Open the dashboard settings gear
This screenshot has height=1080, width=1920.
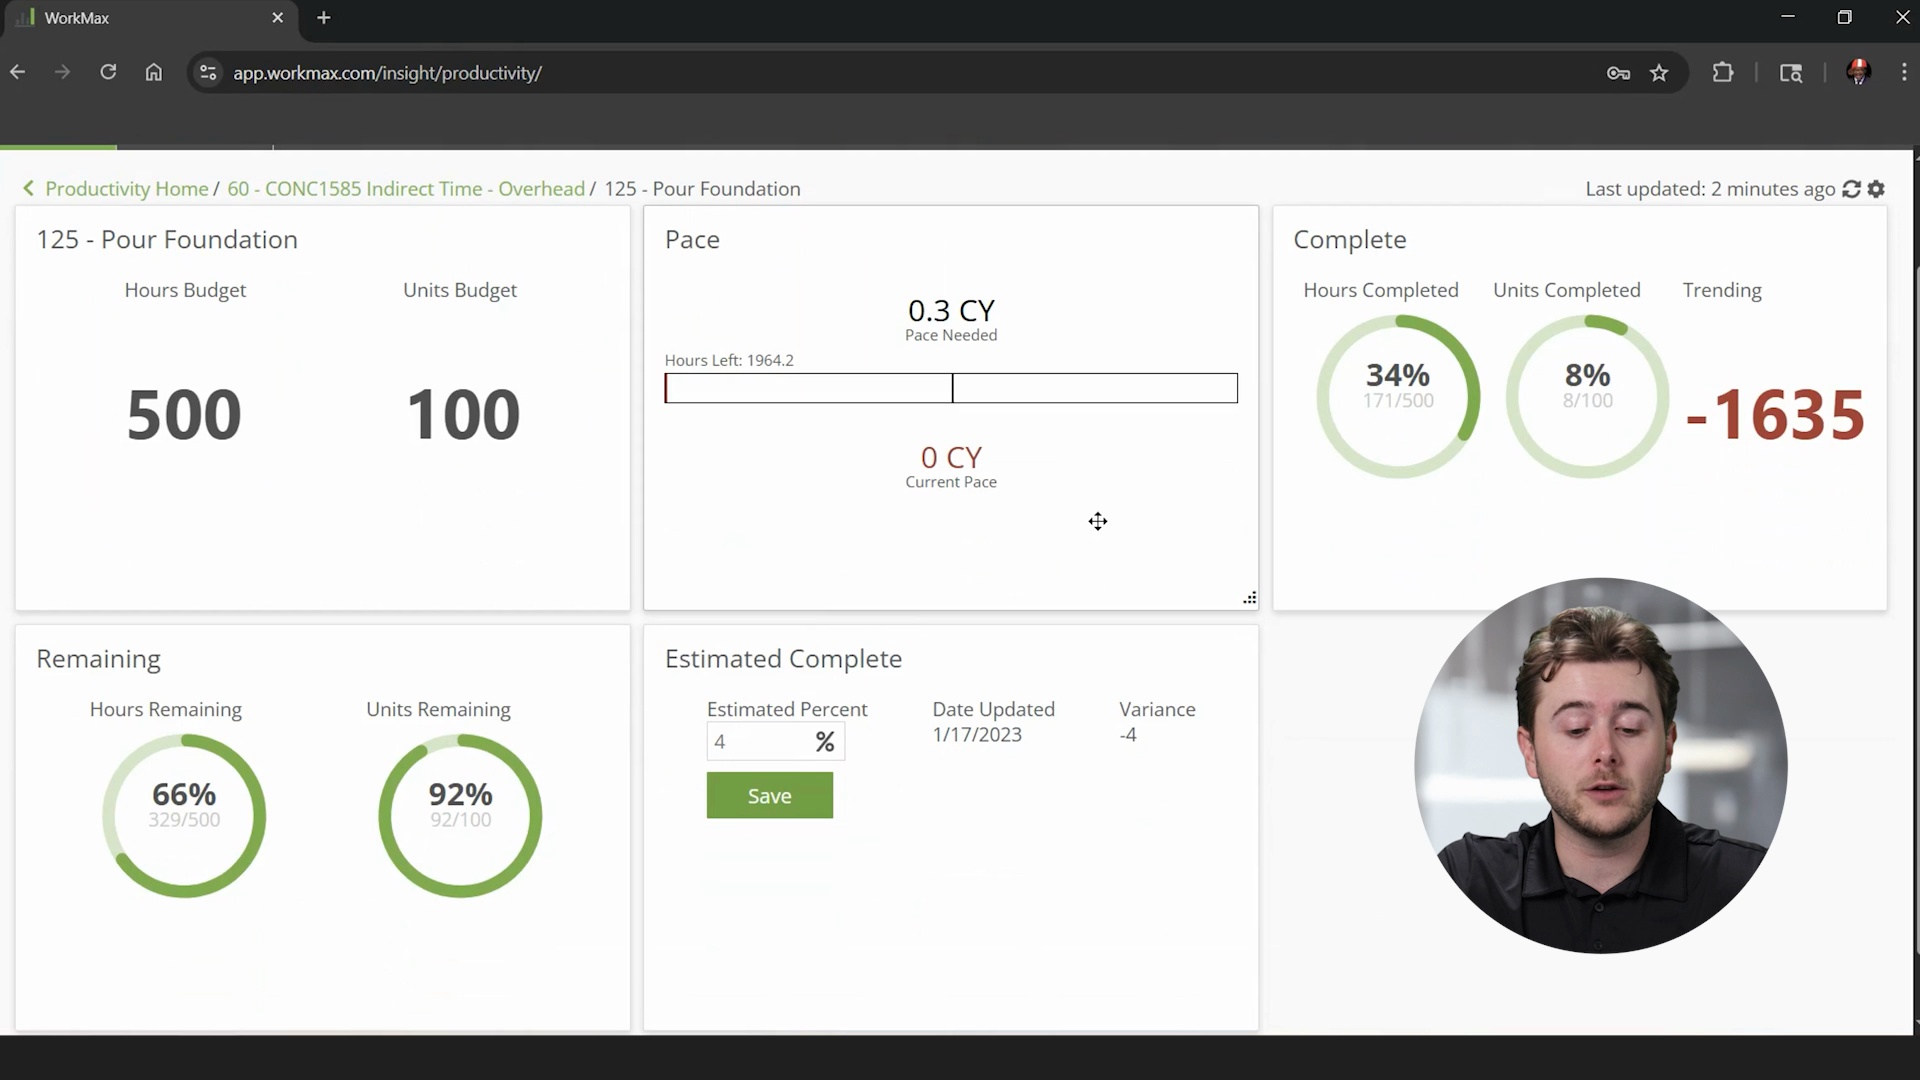coord(1877,189)
